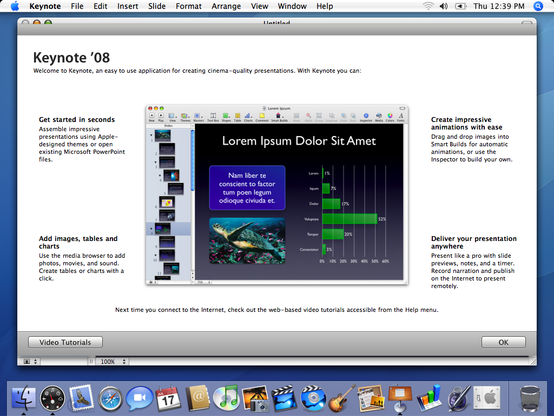The image size is (554, 416).
Task: Open the Edit menu
Action: point(100,6)
